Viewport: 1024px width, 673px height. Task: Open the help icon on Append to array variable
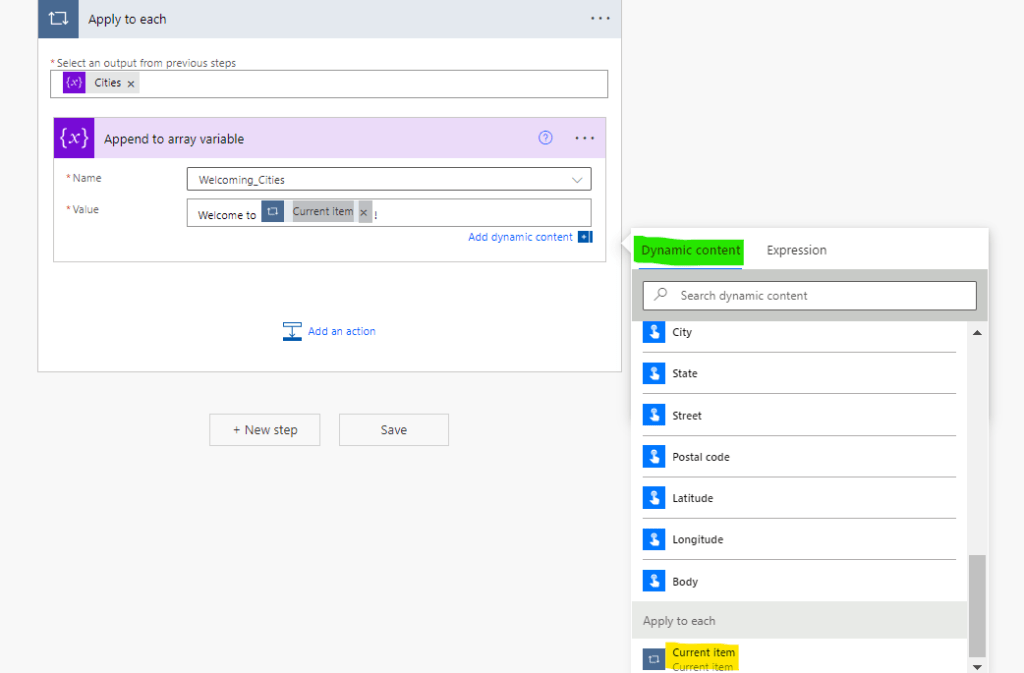click(545, 138)
